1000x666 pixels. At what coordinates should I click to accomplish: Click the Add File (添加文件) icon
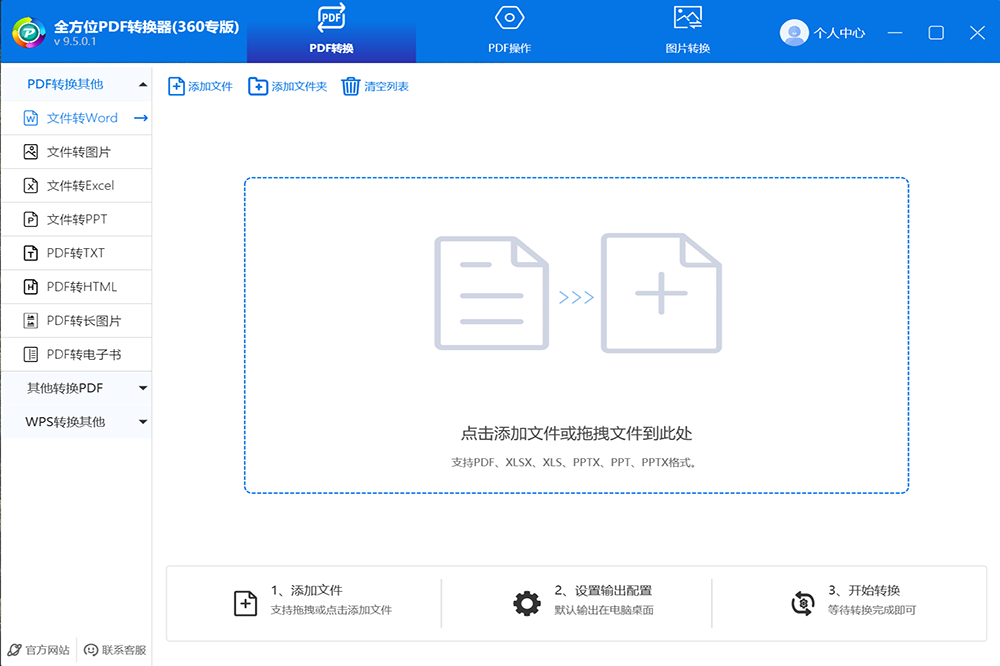(176, 86)
